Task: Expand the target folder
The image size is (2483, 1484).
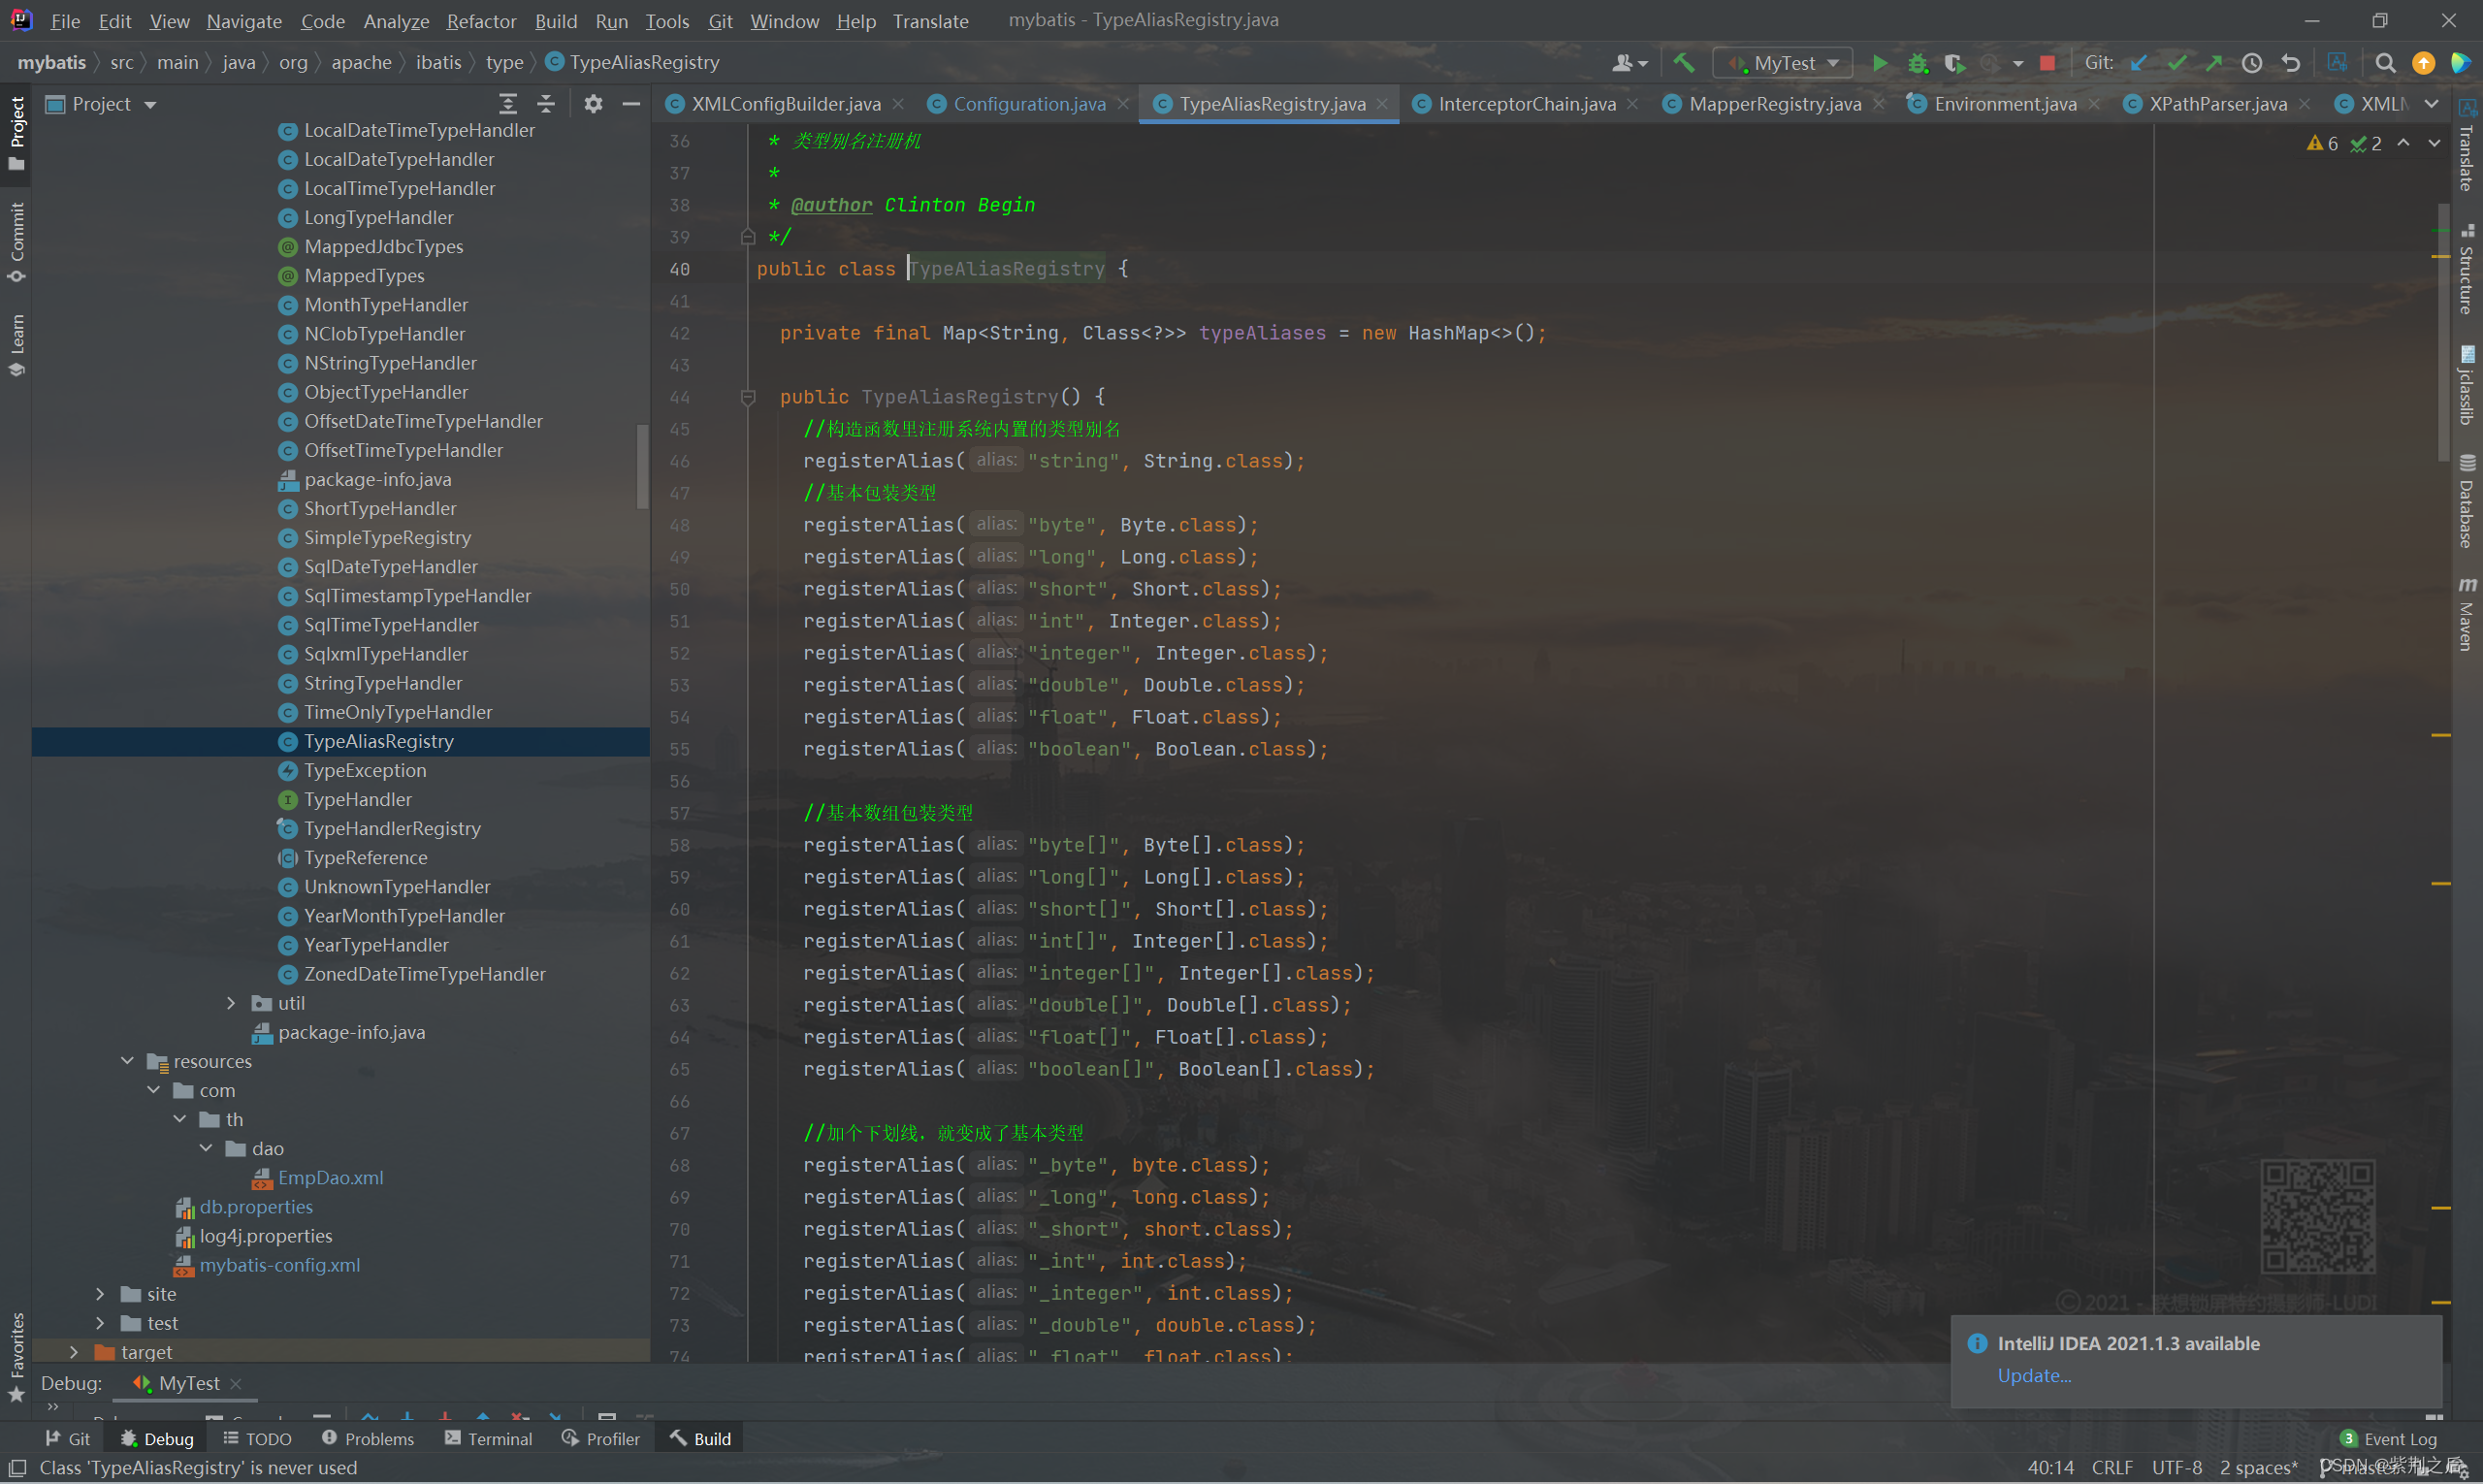Action: [x=74, y=1352]
